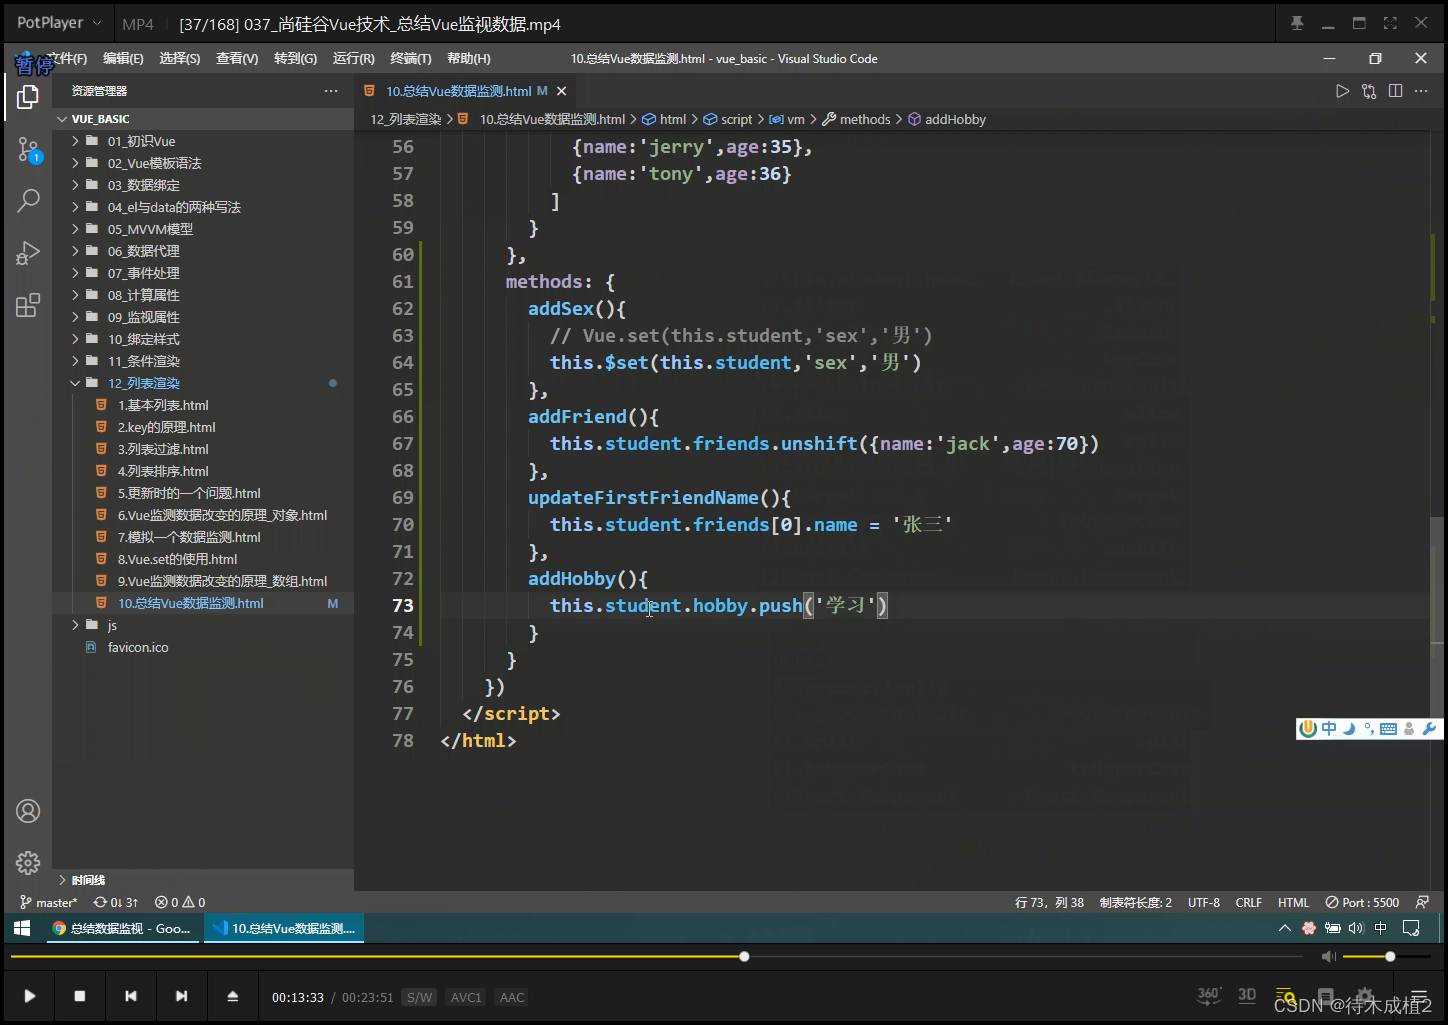Show hidden tray icons chevron
Screen dimensions: 1448x1025
pyautogui.click(x=1285, y=928)
